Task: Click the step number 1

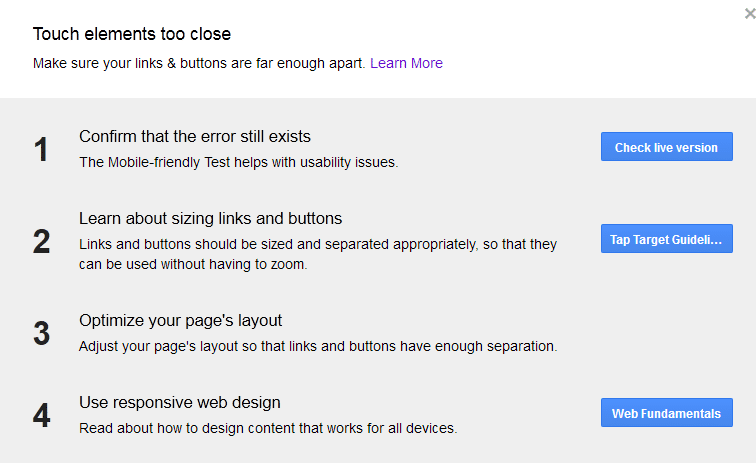Action: 41,150
